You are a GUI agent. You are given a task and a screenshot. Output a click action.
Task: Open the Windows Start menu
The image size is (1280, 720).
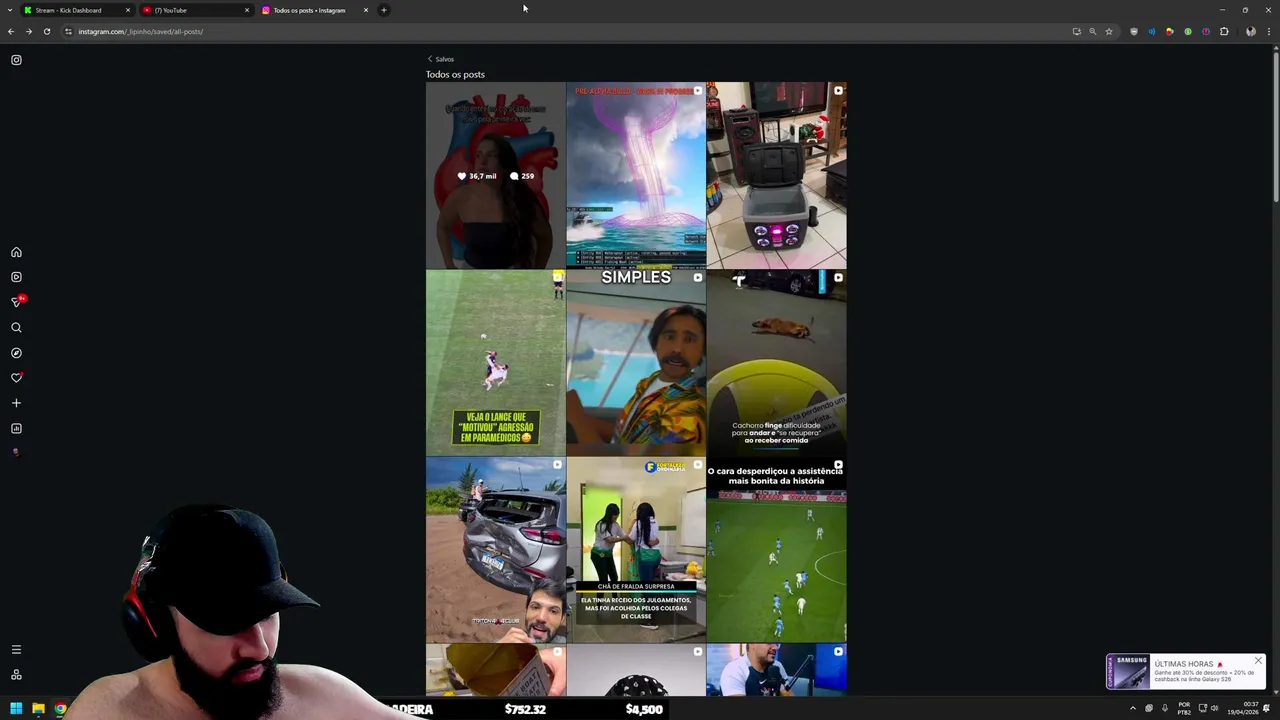pyautogui.click(x=16, y=709)
